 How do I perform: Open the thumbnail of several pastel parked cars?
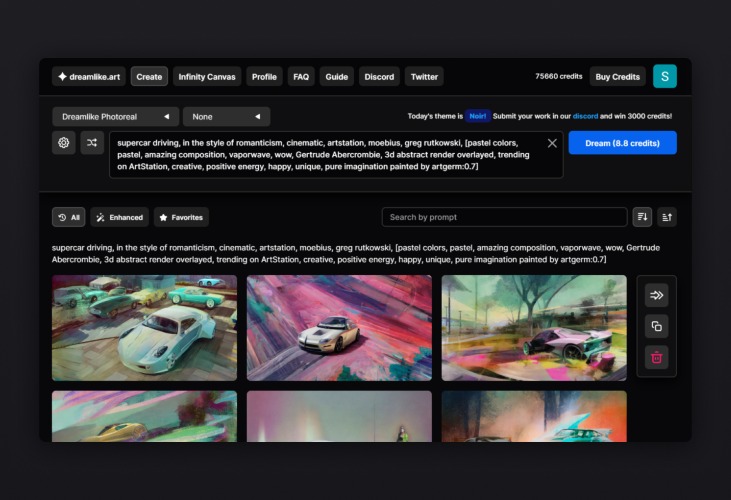tap(145, 328)
